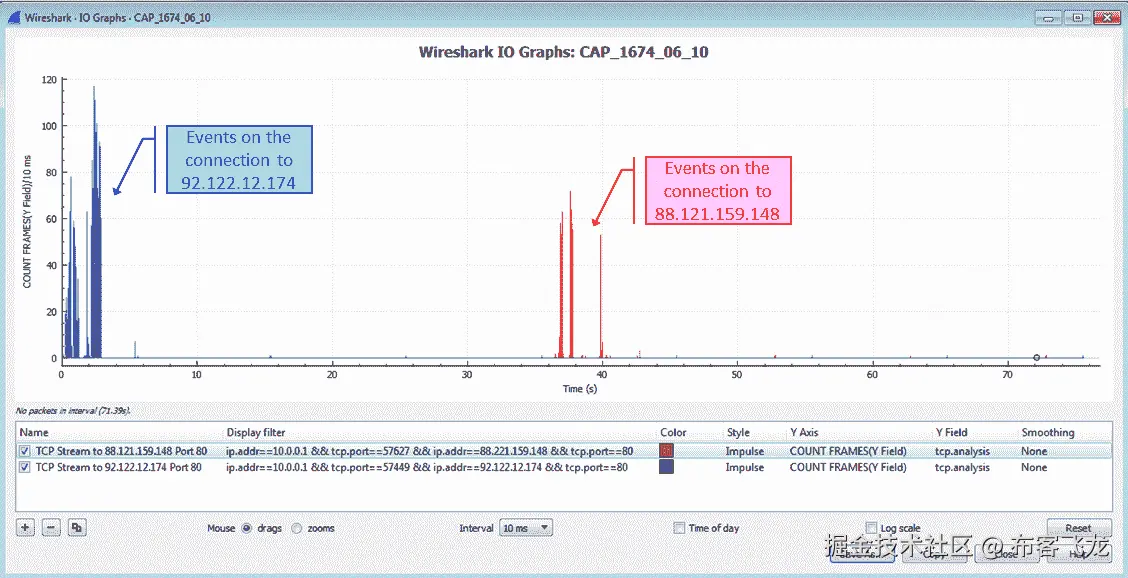This screenshot has height=578, width=1128.
Task: Duplicate the selected graph using copy icon
Action: point(77,528)
